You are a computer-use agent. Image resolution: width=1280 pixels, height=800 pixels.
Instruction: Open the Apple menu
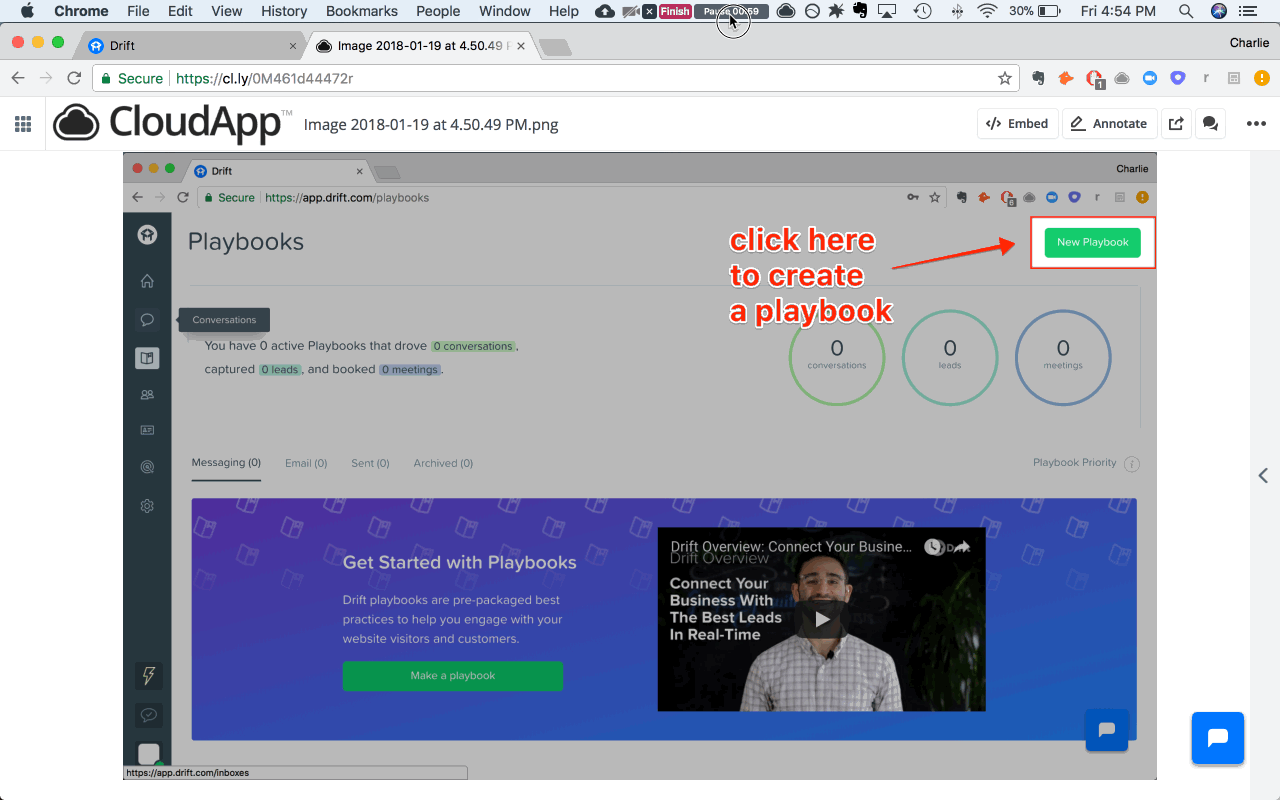[27, 11]
